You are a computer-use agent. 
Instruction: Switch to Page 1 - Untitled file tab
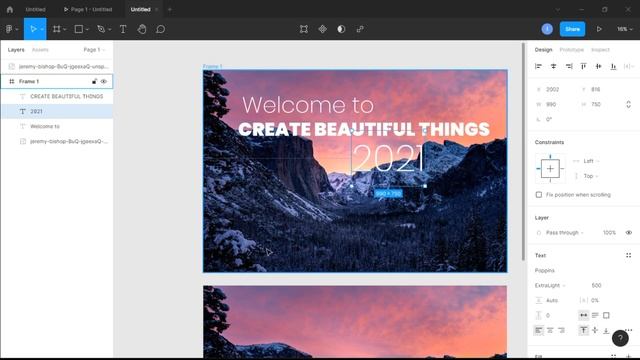(88, 9)
